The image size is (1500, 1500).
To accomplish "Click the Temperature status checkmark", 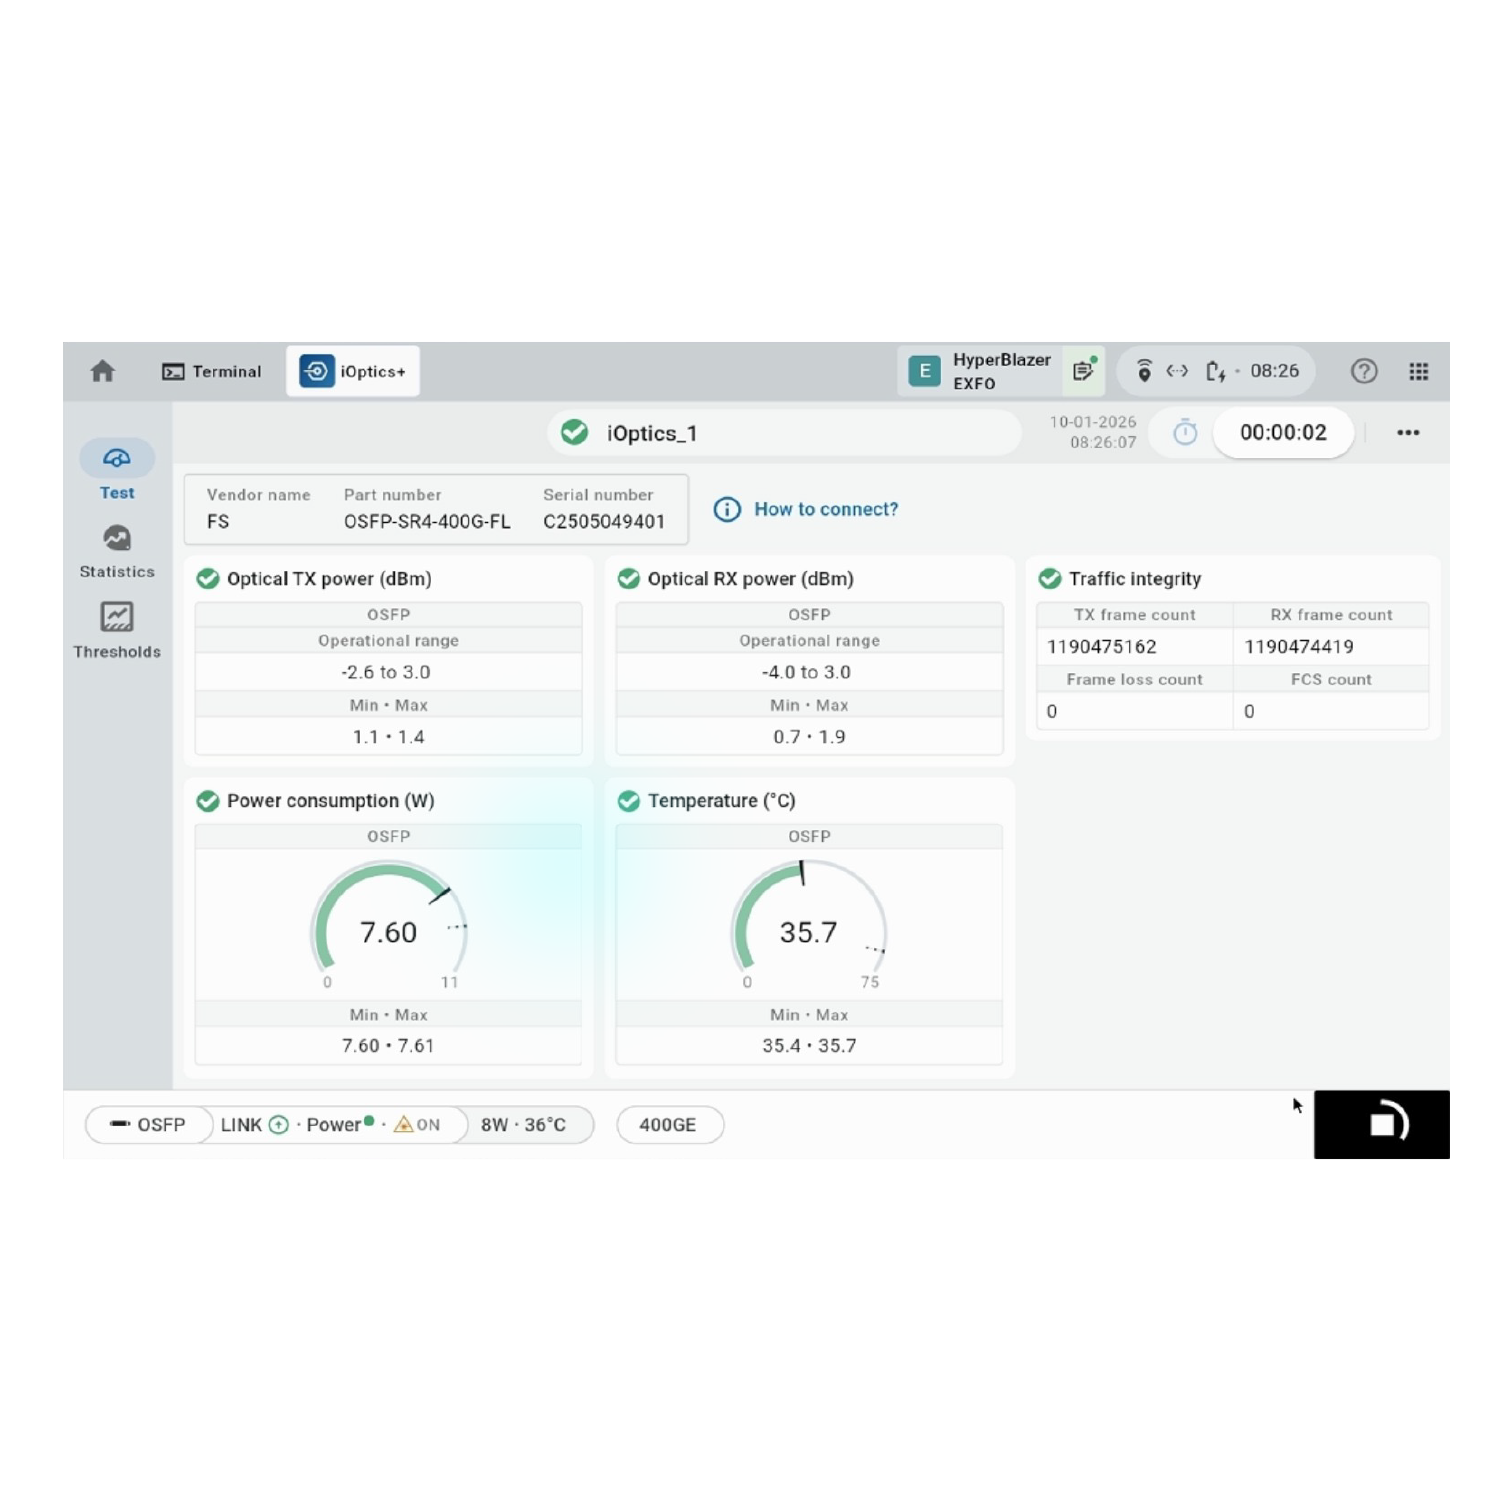I will tap(629, 801).
